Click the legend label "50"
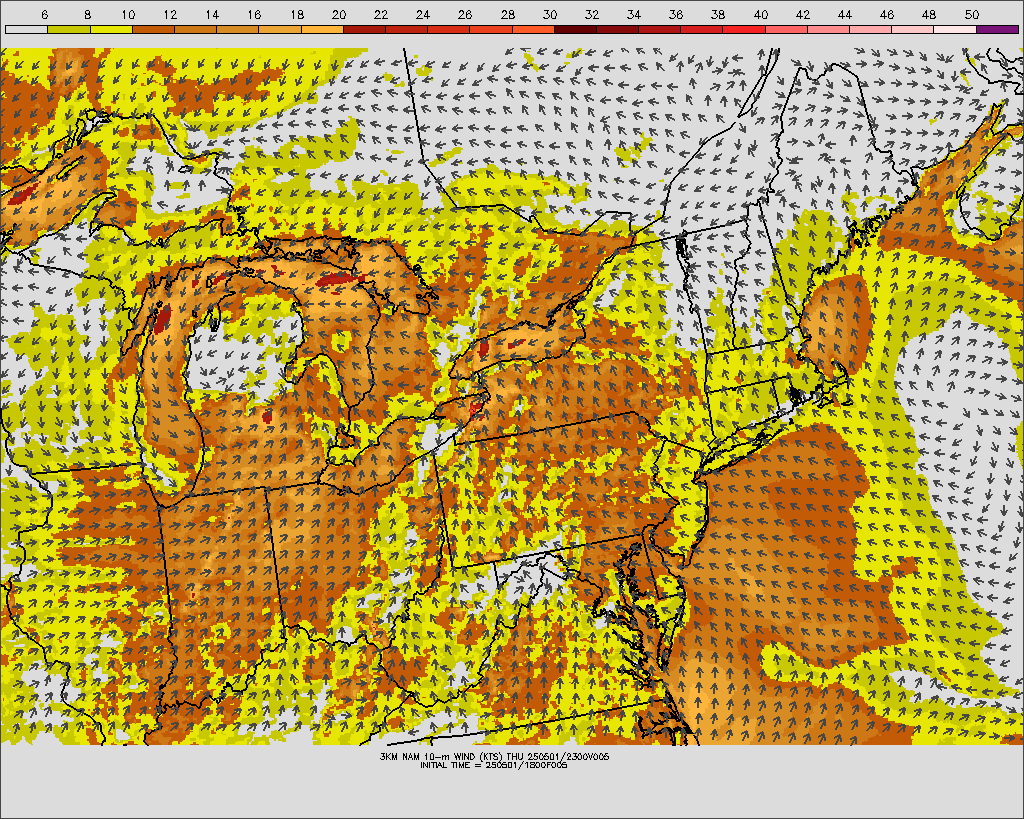1024x819 pixels. 971,14
